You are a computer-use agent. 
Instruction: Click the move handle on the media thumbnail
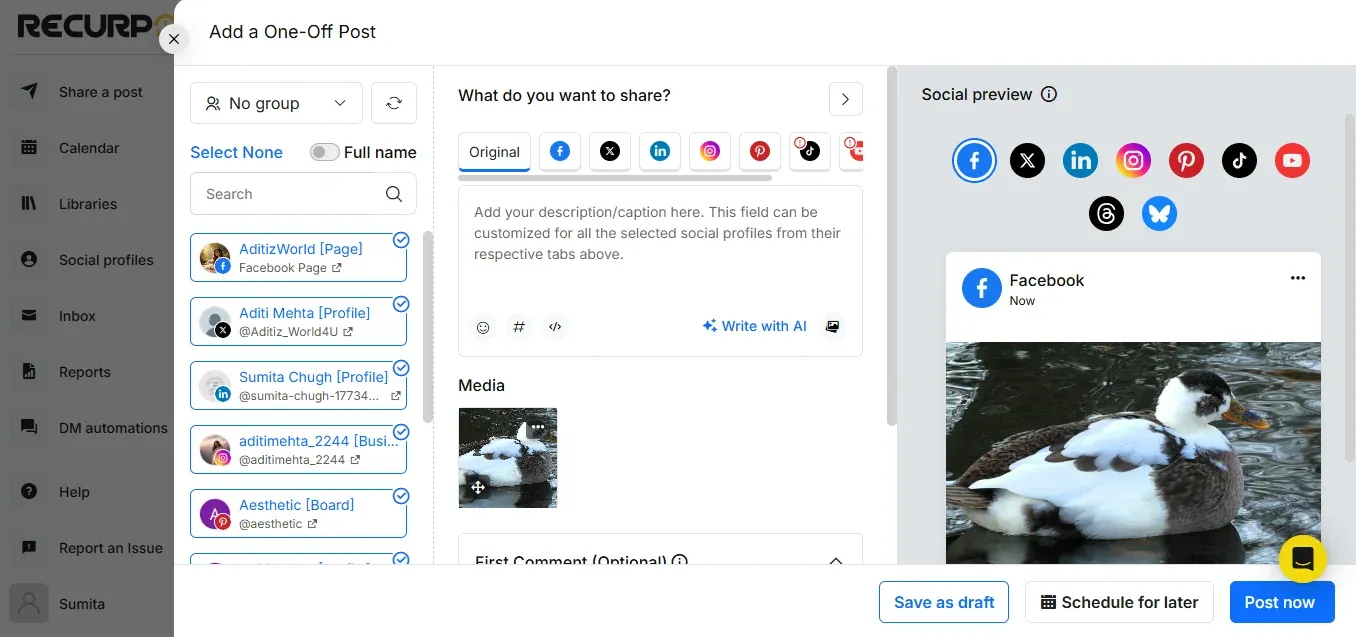[x=478, y=488]
